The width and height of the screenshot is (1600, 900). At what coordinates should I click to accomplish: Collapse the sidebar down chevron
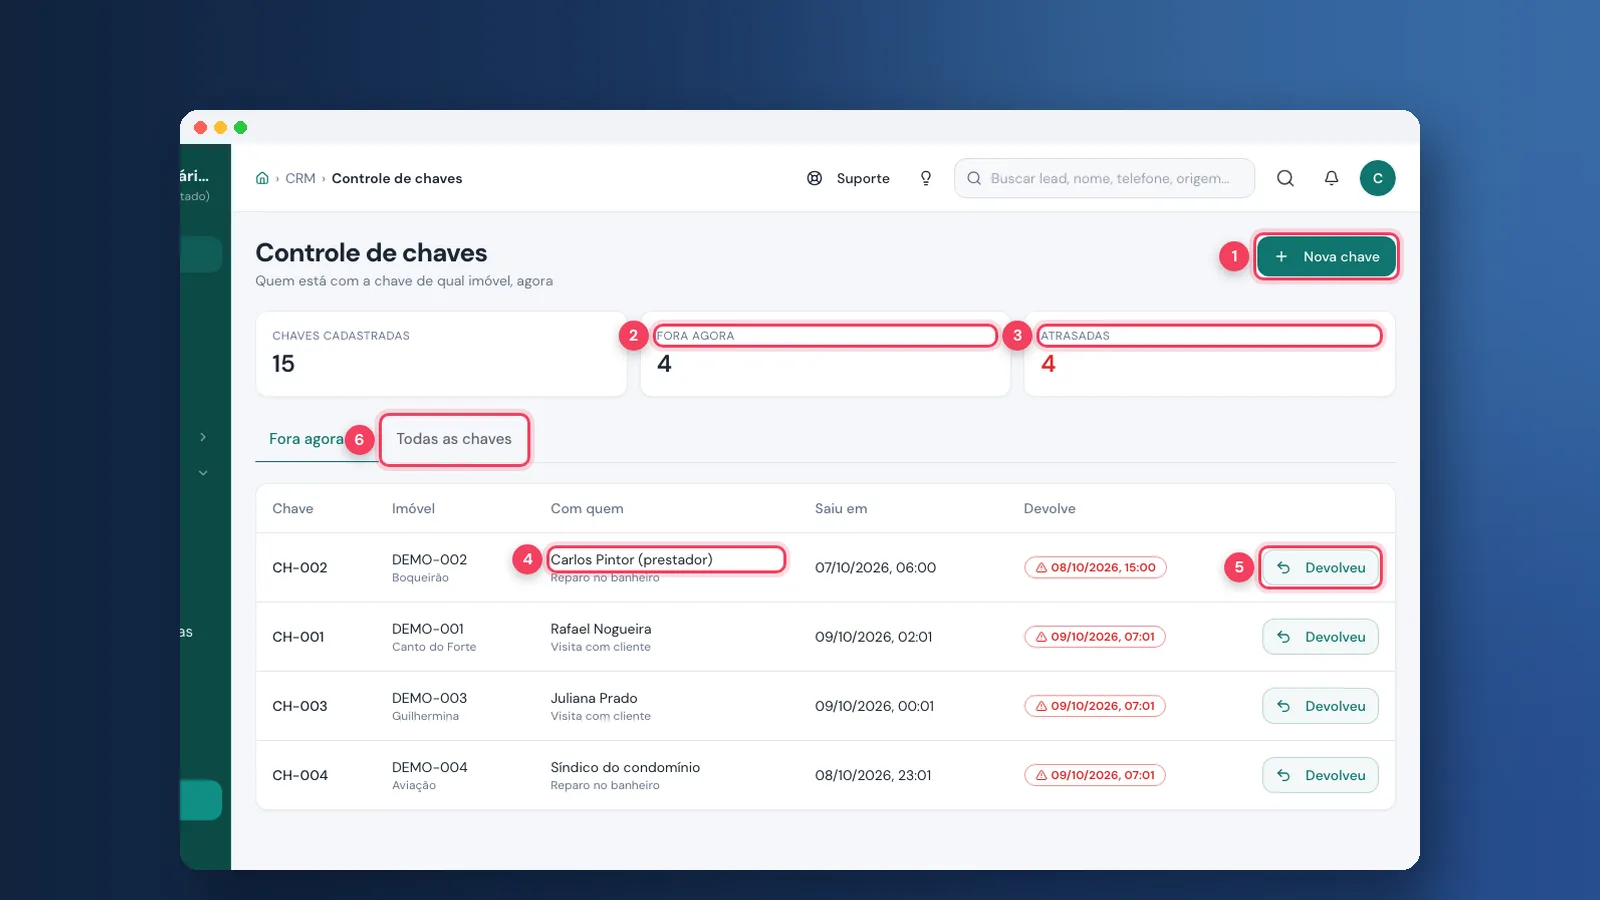tap(203, 473)
